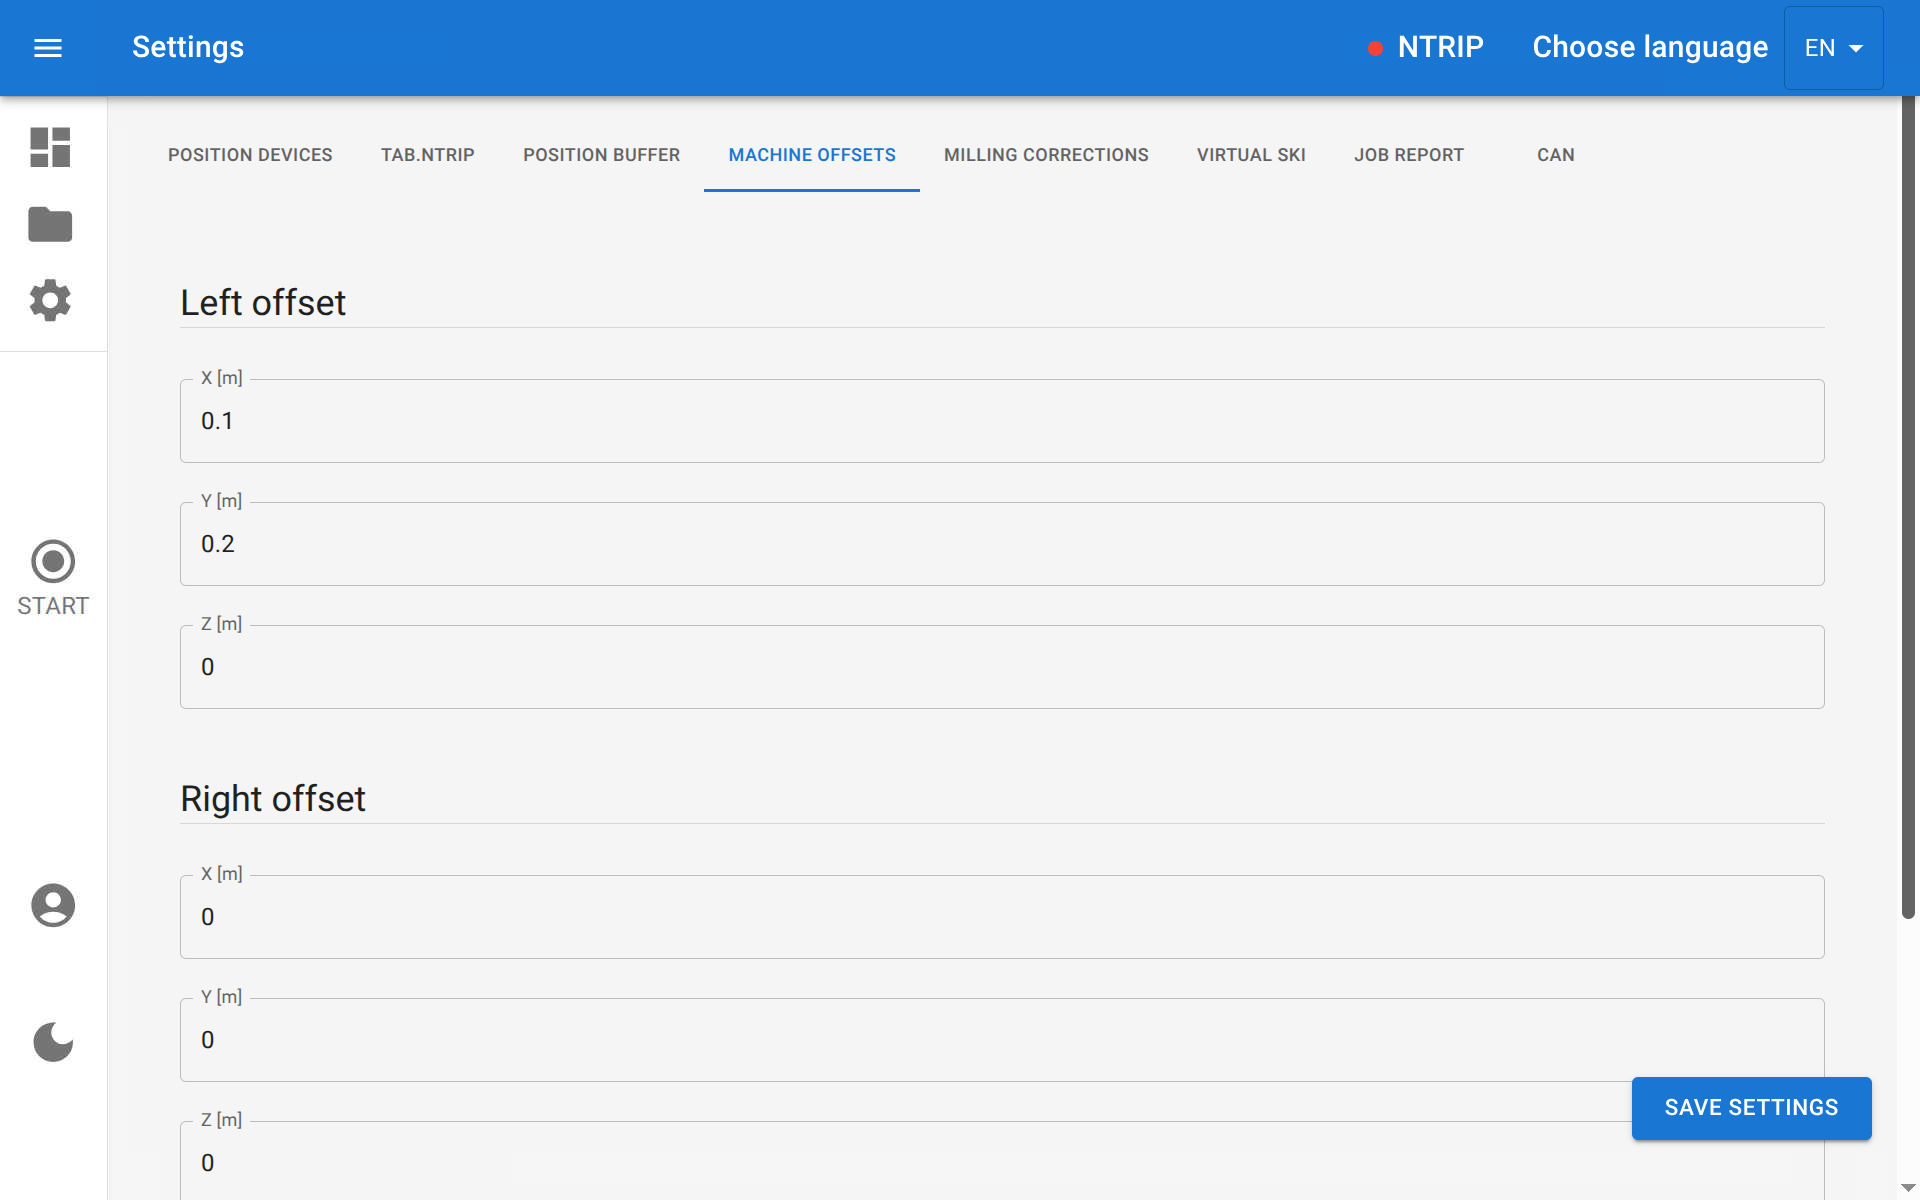The height and width of the screenshot is (1200, 1920).
Task: Go to Milling Corrections tab
Action: point(1046,155)
